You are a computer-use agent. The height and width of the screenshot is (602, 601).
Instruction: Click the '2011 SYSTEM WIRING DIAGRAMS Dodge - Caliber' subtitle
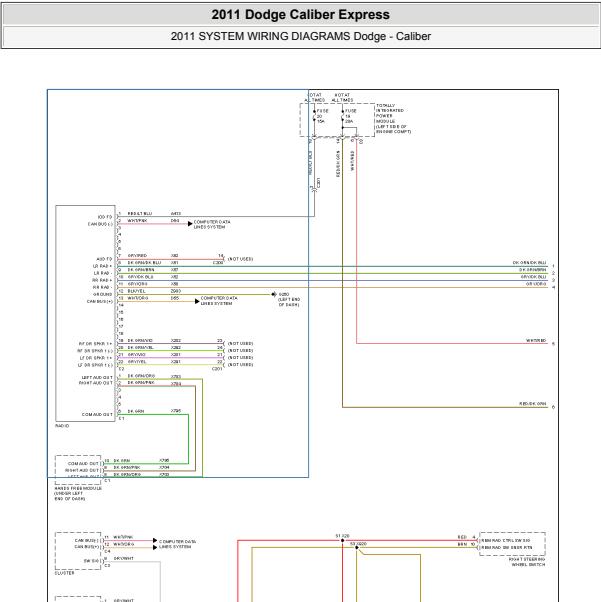[300, 36]
